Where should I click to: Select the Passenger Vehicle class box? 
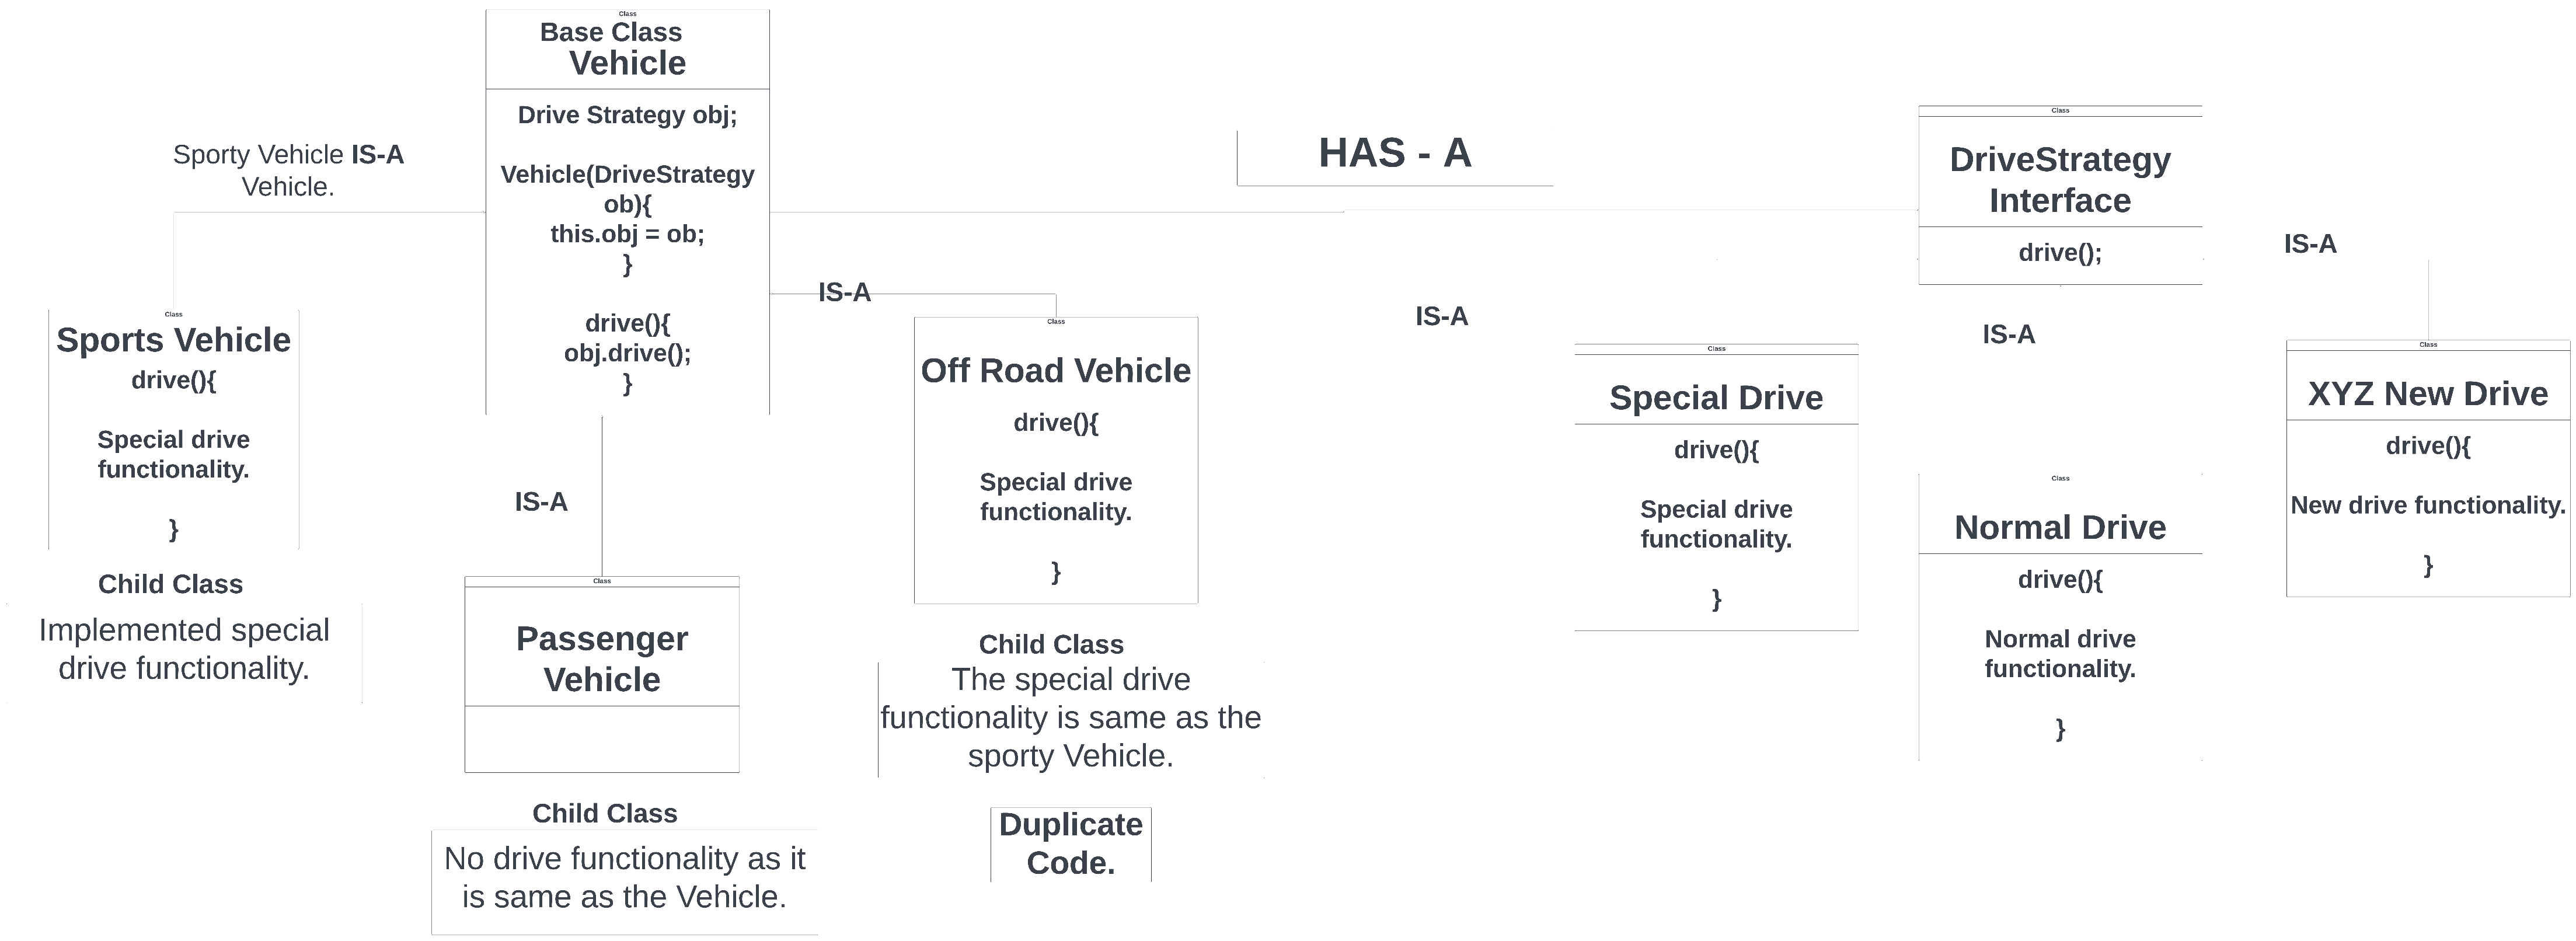602,674
